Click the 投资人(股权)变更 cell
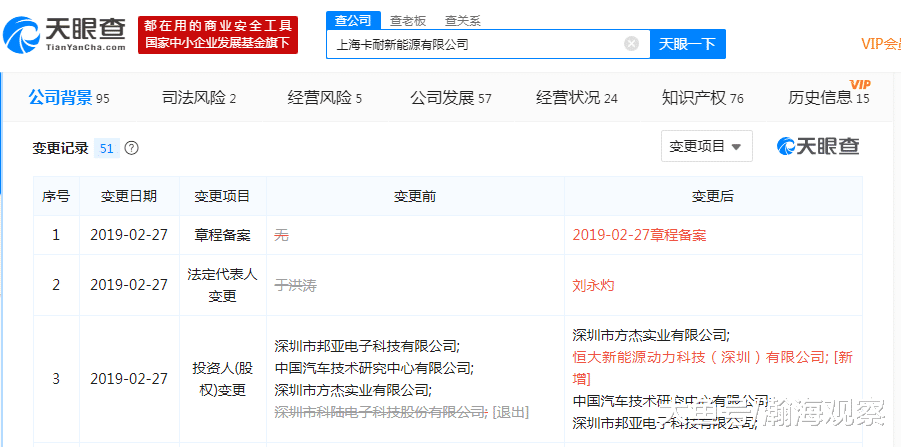Viewport: 901px width, 447px height. 222,379
